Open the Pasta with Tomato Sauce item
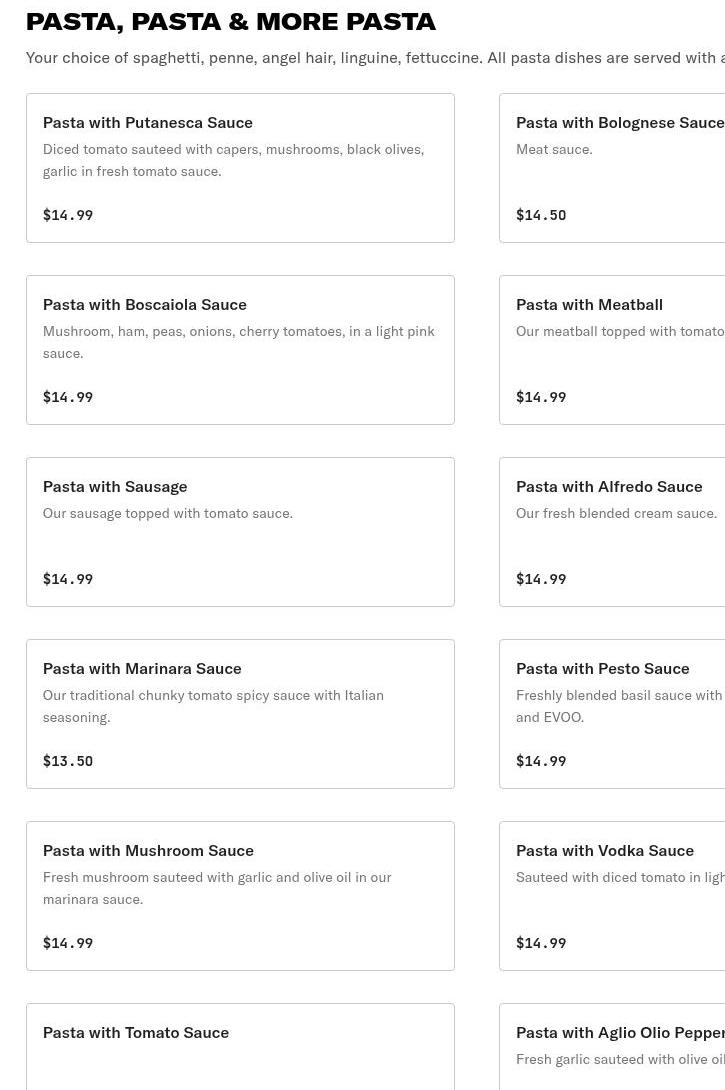This screenshot has width=725, height=1090. 136,1033
